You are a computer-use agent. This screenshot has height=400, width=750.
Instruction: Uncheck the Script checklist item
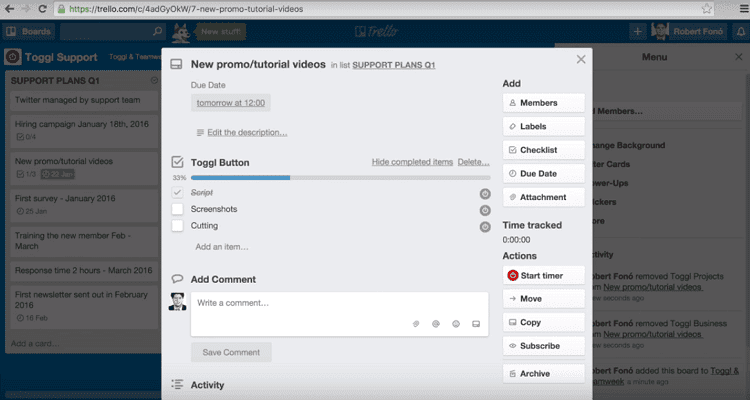point(177,192)
